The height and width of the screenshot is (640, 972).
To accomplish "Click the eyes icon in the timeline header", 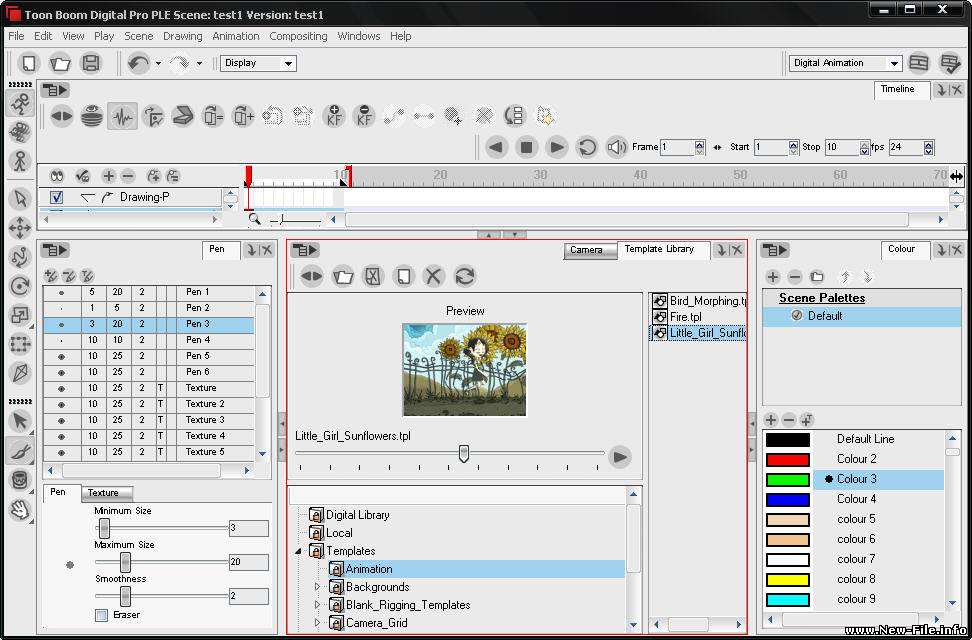I will pos(57,176).
